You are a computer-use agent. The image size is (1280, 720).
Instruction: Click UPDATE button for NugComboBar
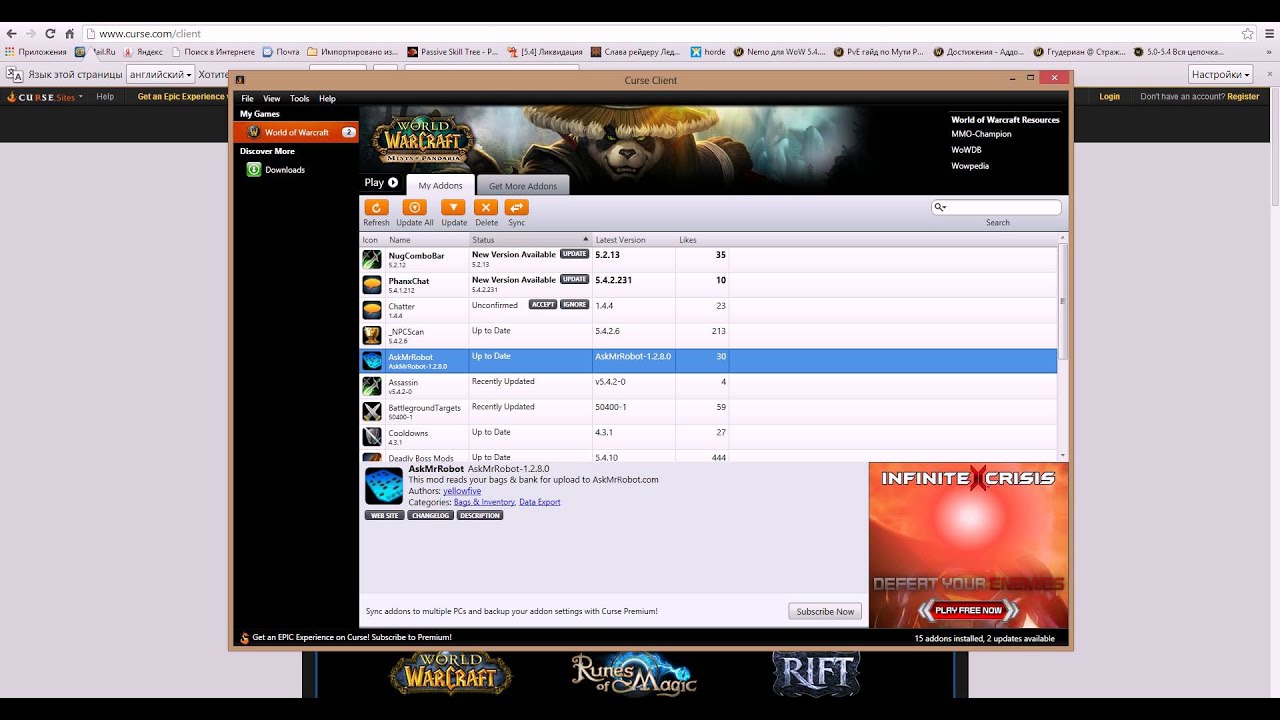574,254
